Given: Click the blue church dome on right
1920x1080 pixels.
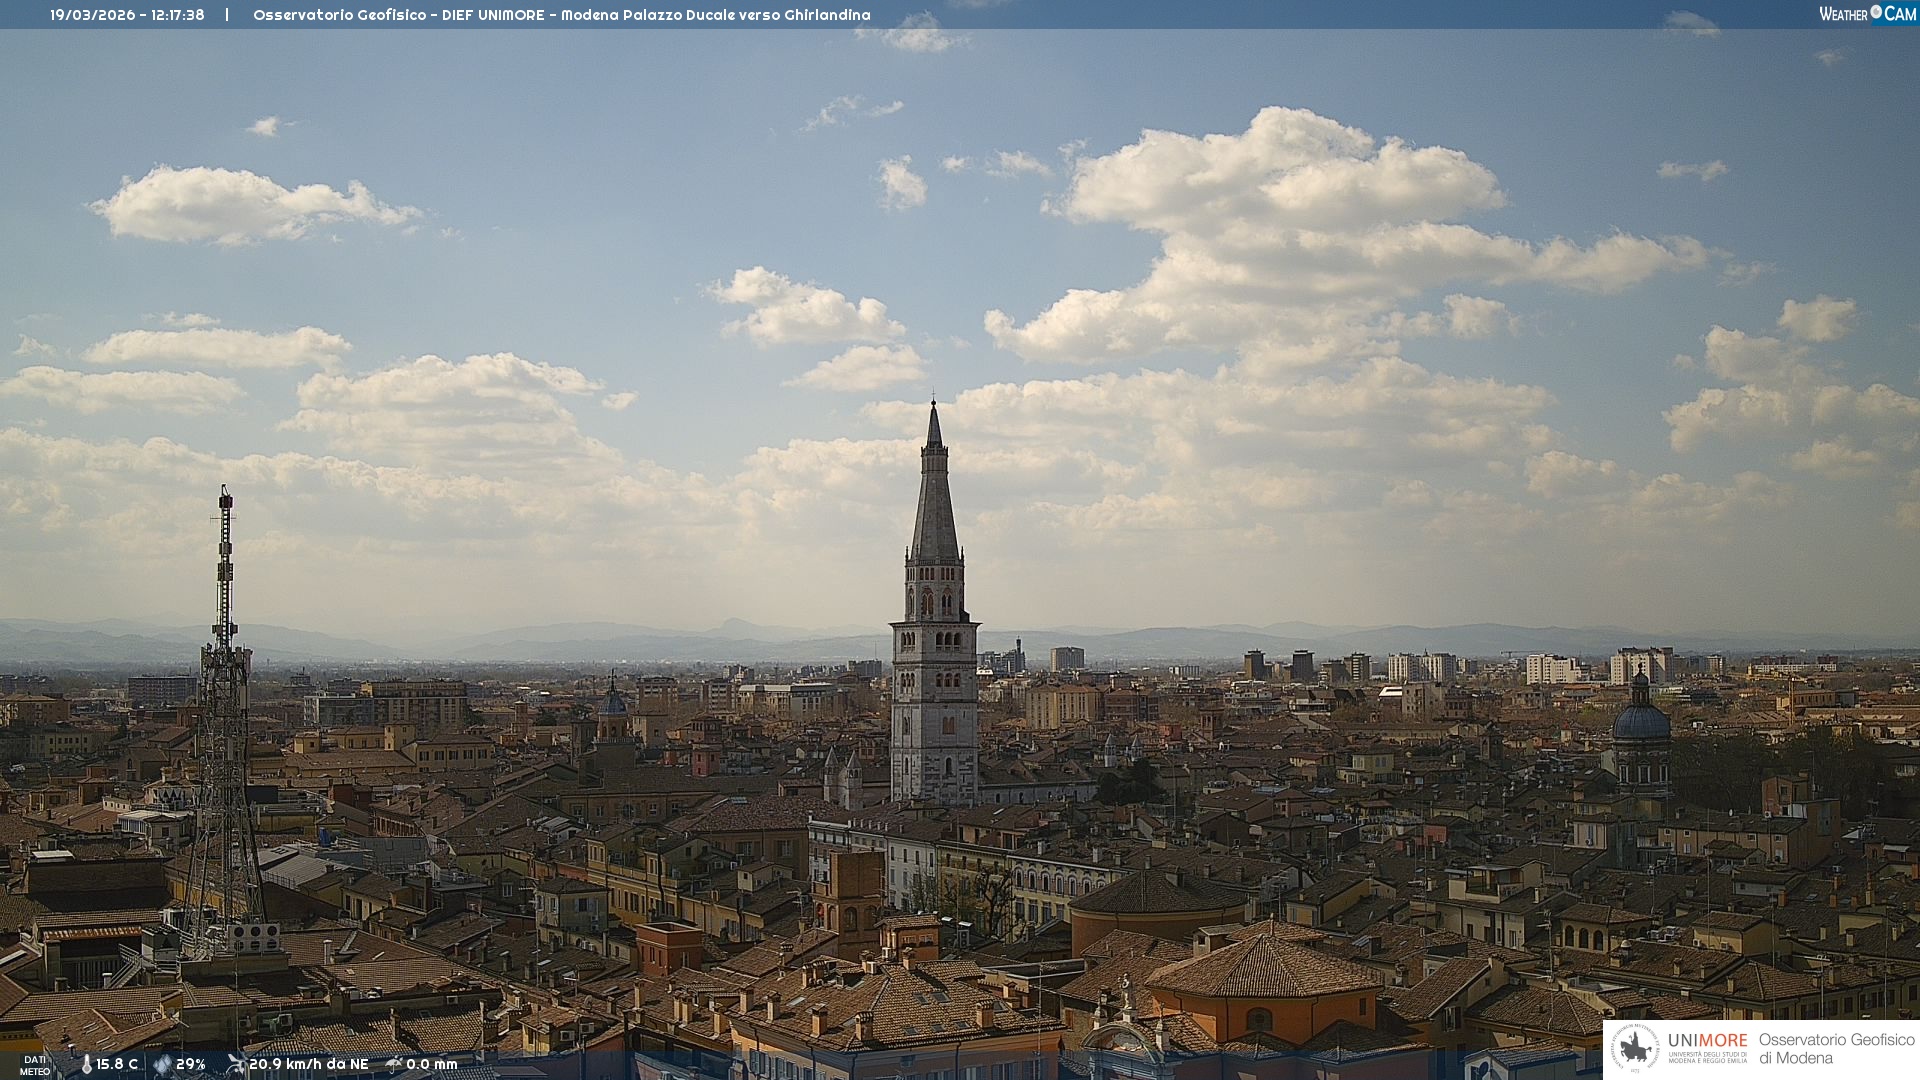Looking at the screenshot, I should tap(1641, 720).
